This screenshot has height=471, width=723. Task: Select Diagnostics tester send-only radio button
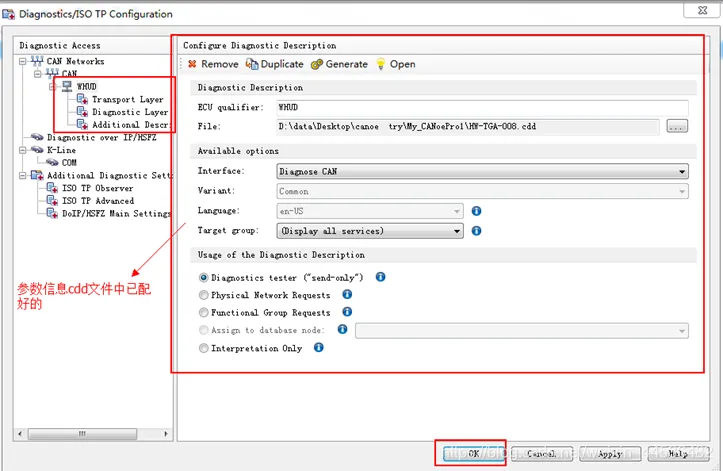(x=204, y=277)
